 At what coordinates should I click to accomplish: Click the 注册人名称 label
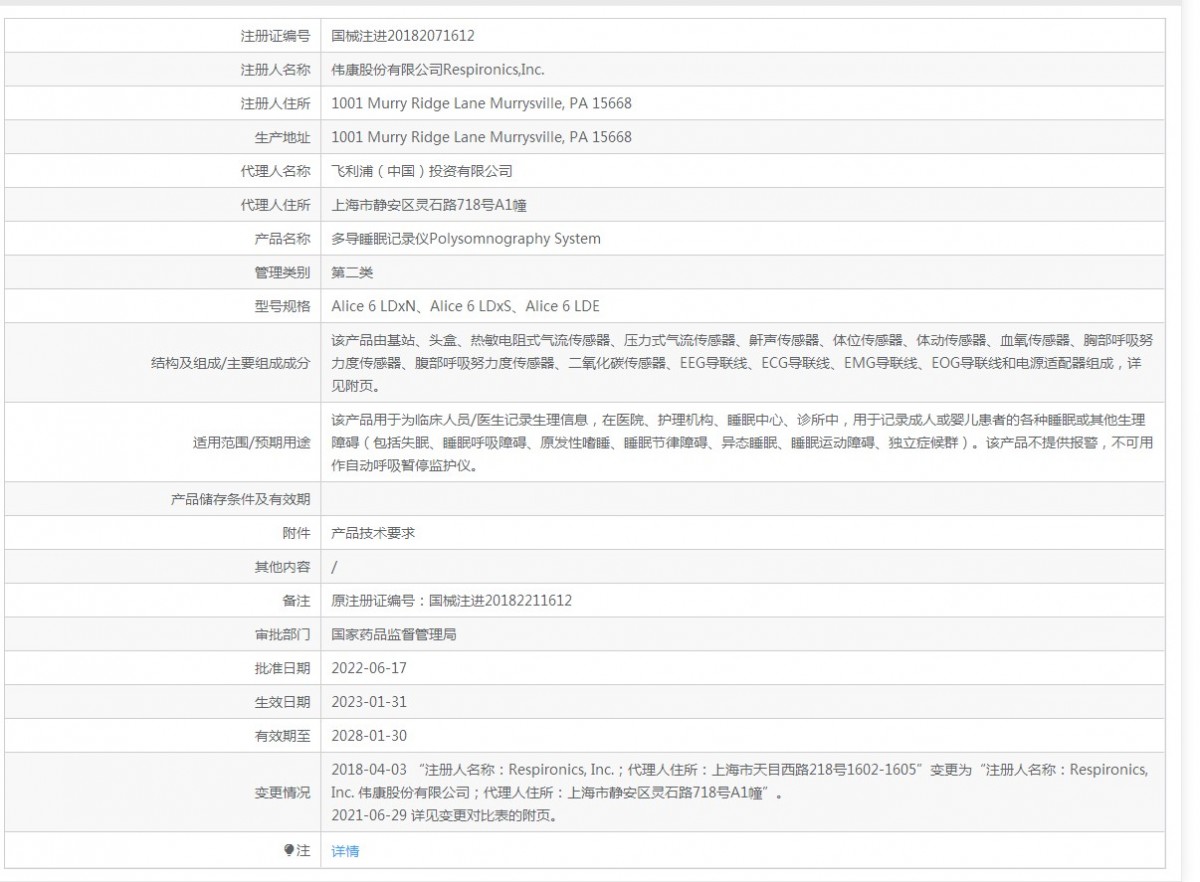point(275,69)
